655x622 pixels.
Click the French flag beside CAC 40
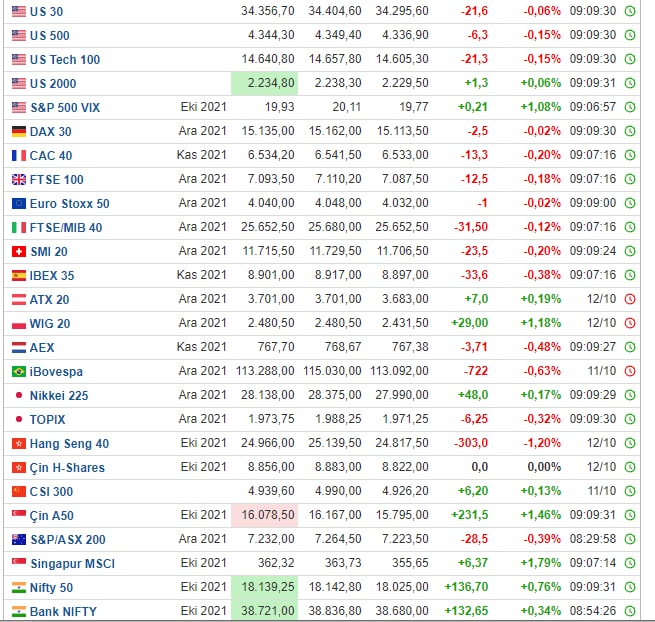(19, 155)
